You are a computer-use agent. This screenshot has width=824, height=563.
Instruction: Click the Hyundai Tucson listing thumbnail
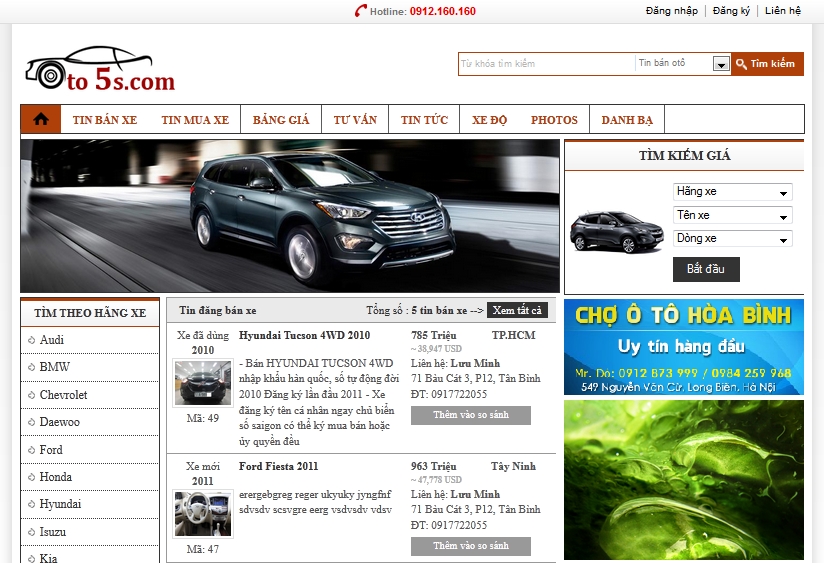(203, 383)
